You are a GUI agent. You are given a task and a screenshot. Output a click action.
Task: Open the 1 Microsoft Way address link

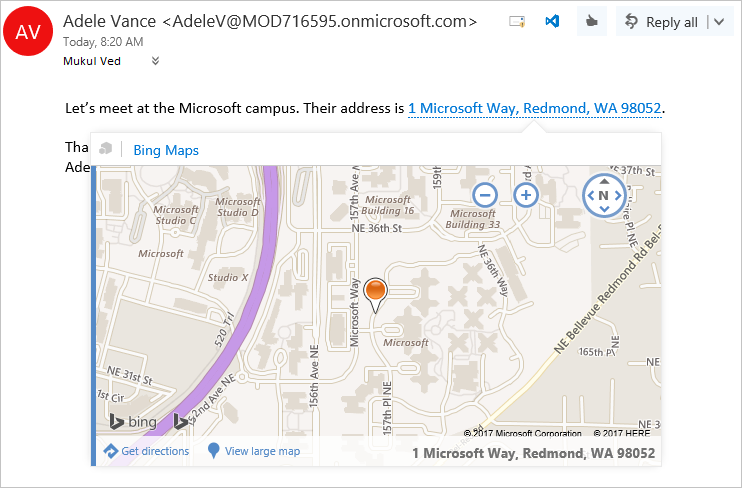534,108
